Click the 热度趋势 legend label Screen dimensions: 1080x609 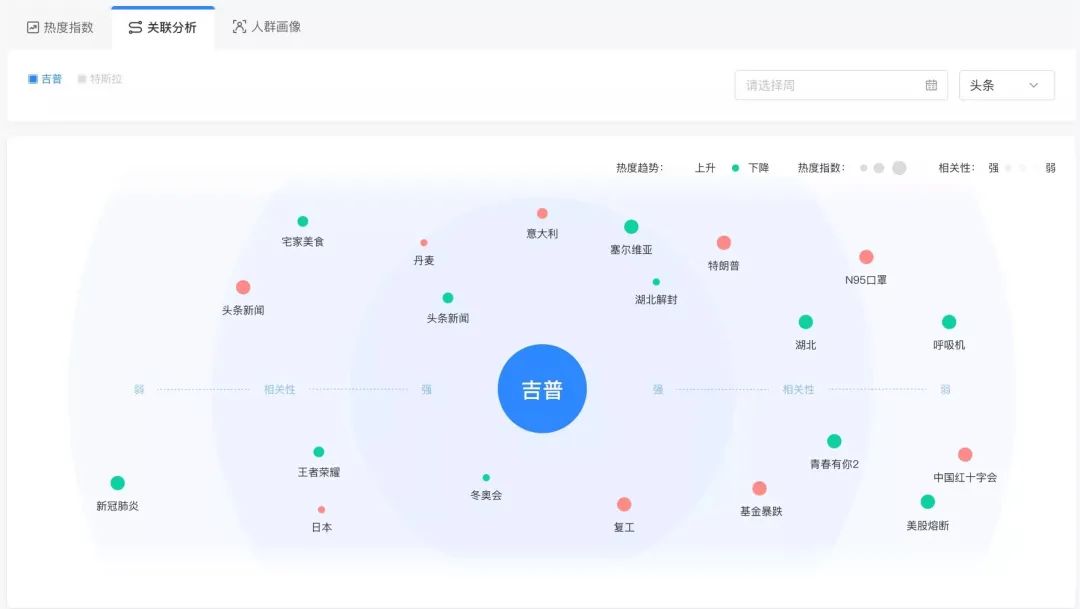click(x=639, y=168)
